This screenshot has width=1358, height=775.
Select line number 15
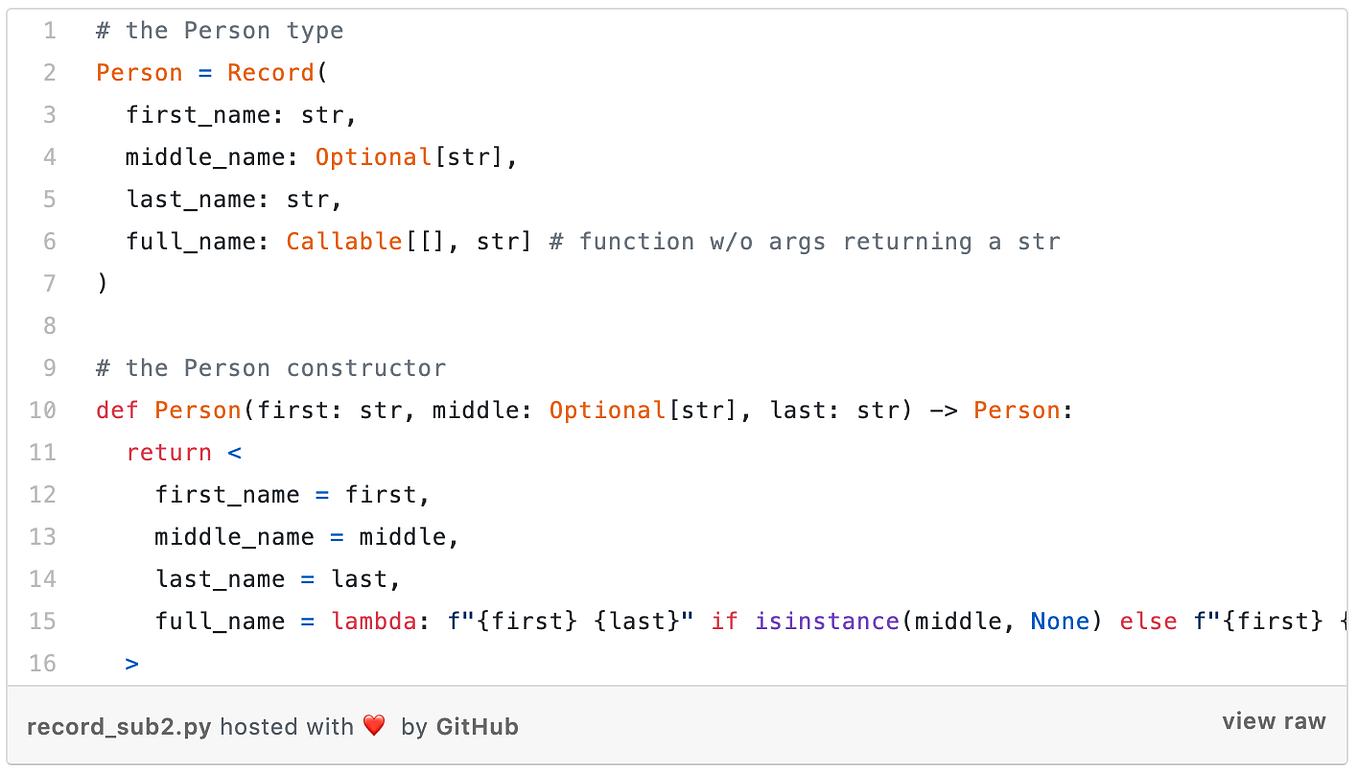[43, 621]
